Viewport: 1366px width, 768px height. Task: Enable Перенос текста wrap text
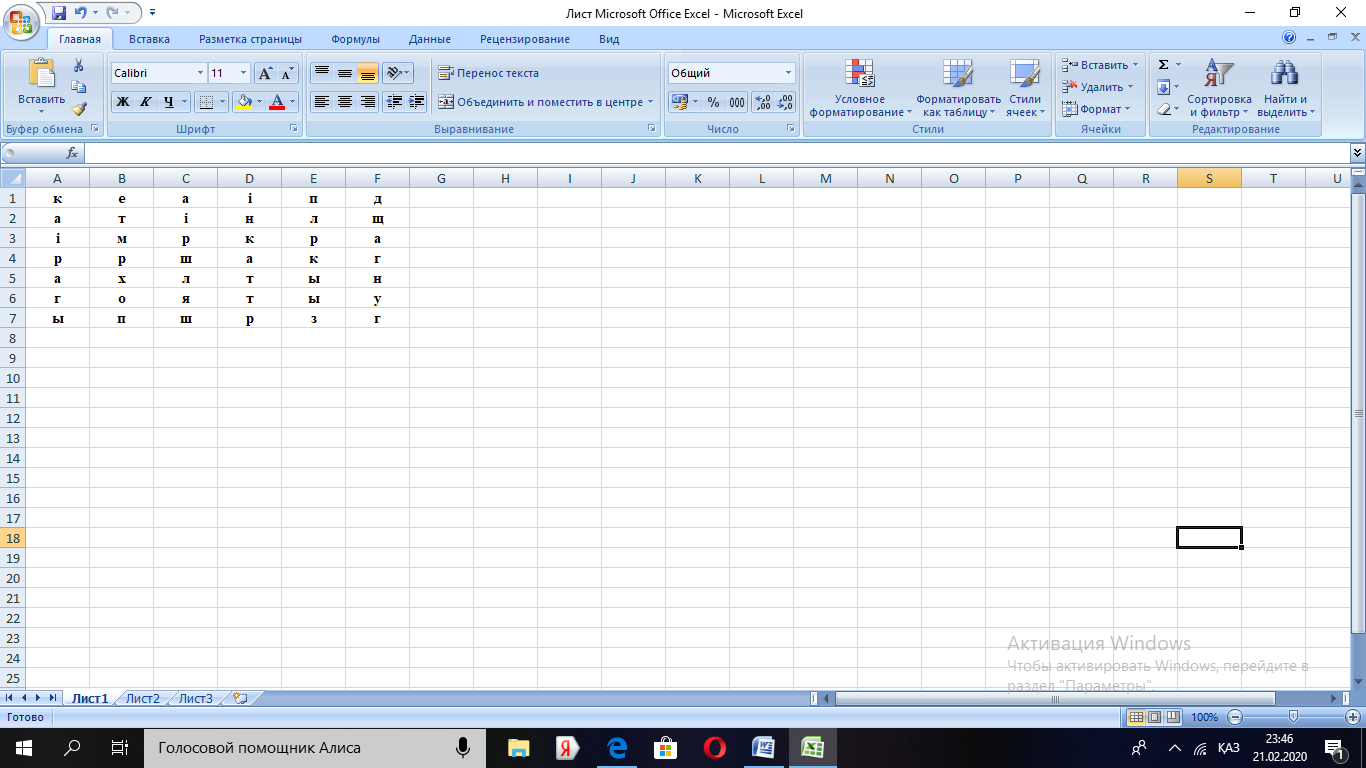[x=488, y=73]
